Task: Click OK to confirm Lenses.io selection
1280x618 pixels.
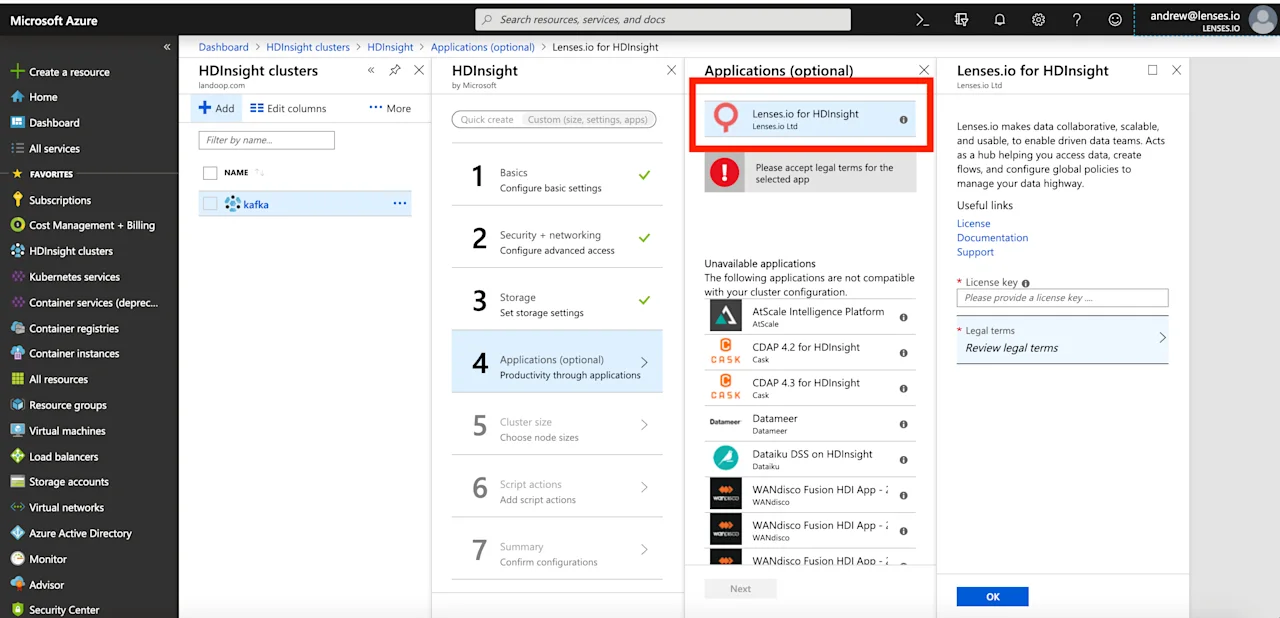Action: [992, 596]
